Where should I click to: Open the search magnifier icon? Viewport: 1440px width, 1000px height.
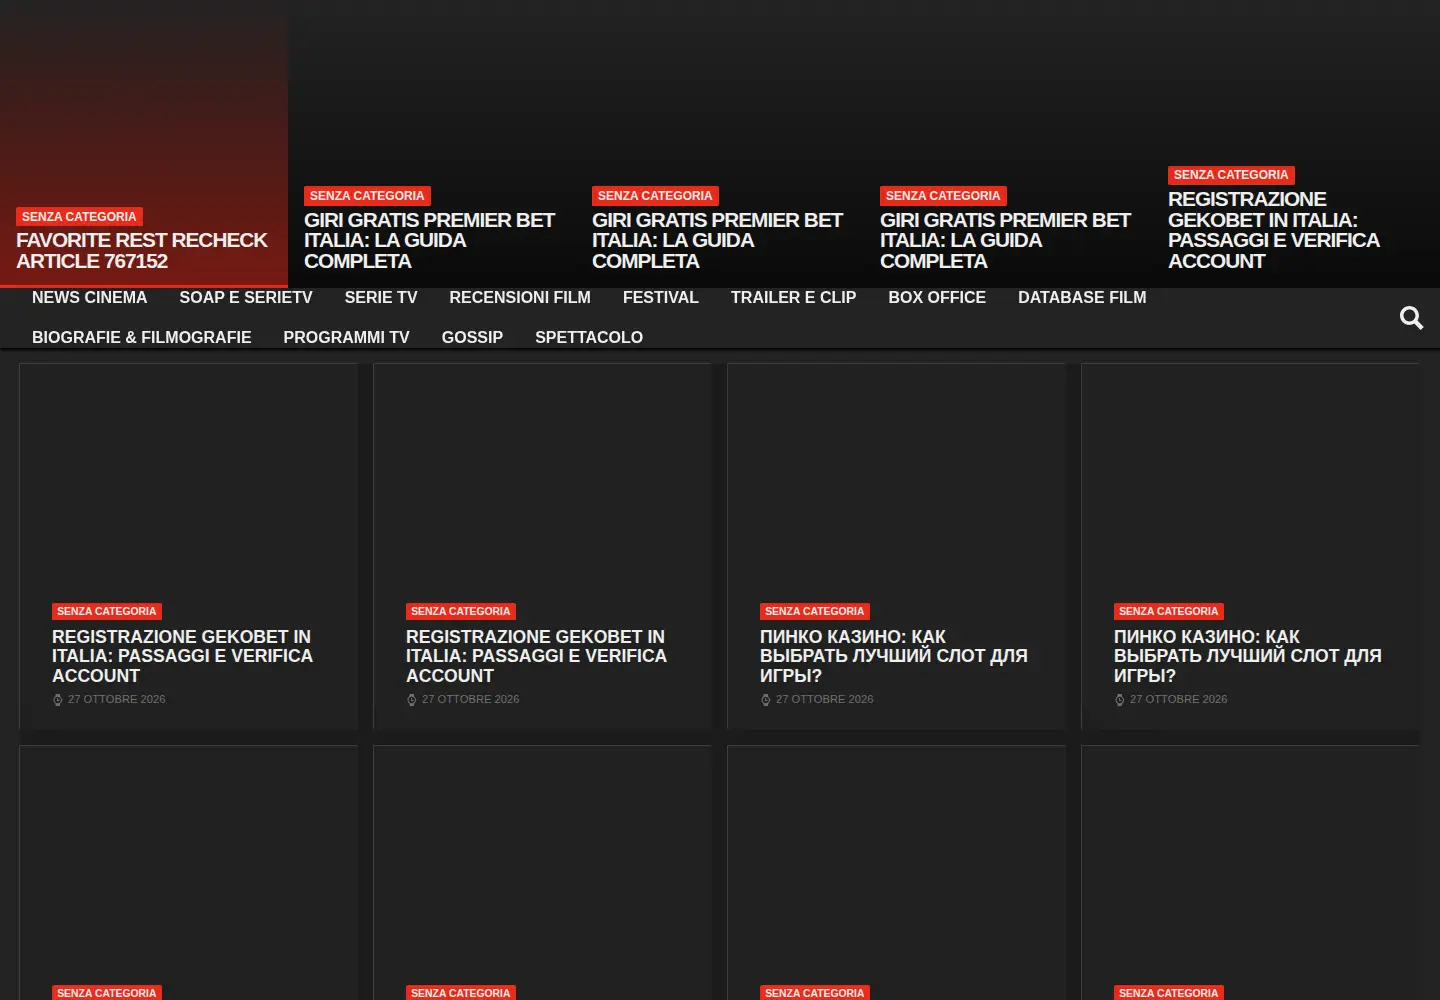[1411, 318]
